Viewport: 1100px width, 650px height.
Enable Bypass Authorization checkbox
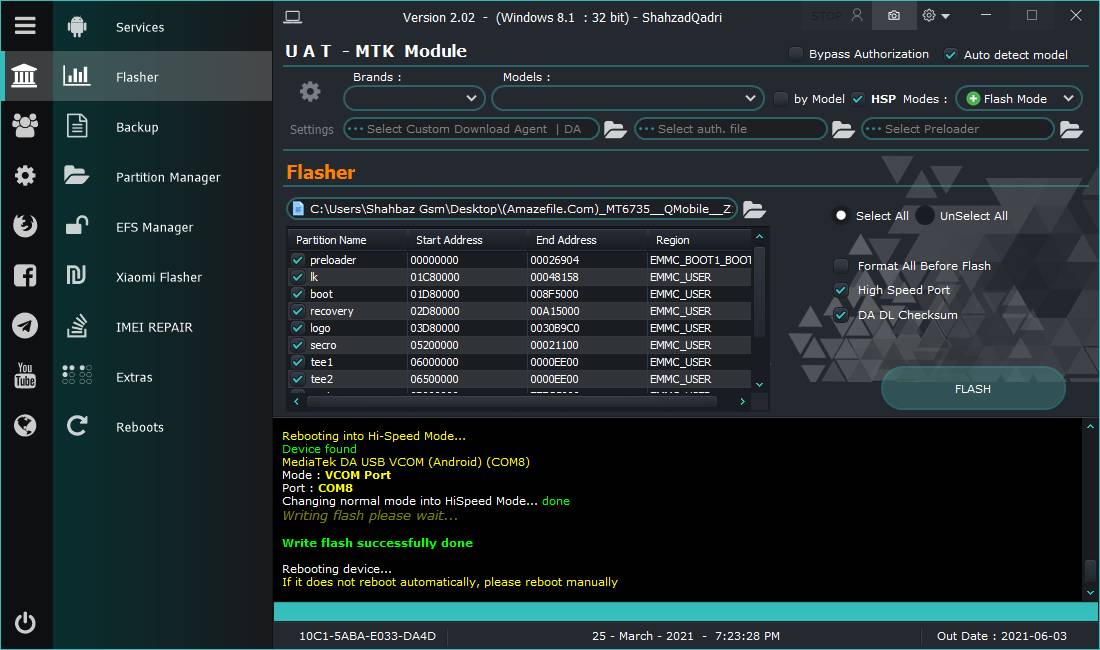pyautogui.click(x=796, y=54)
